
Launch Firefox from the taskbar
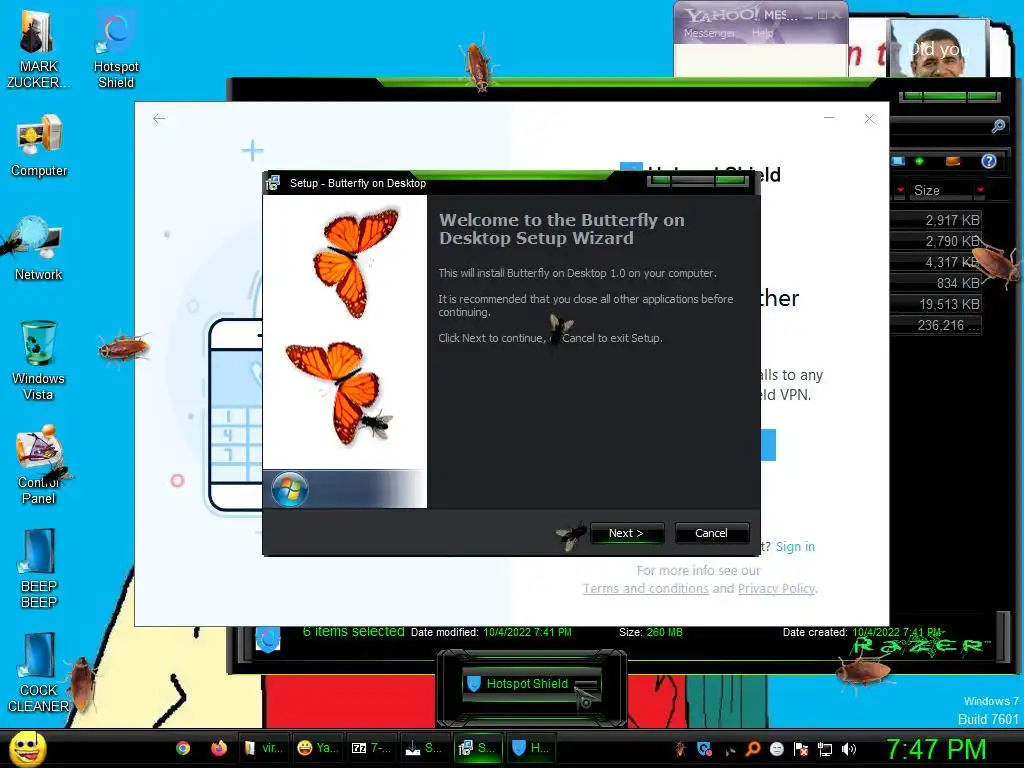point(218,748)
